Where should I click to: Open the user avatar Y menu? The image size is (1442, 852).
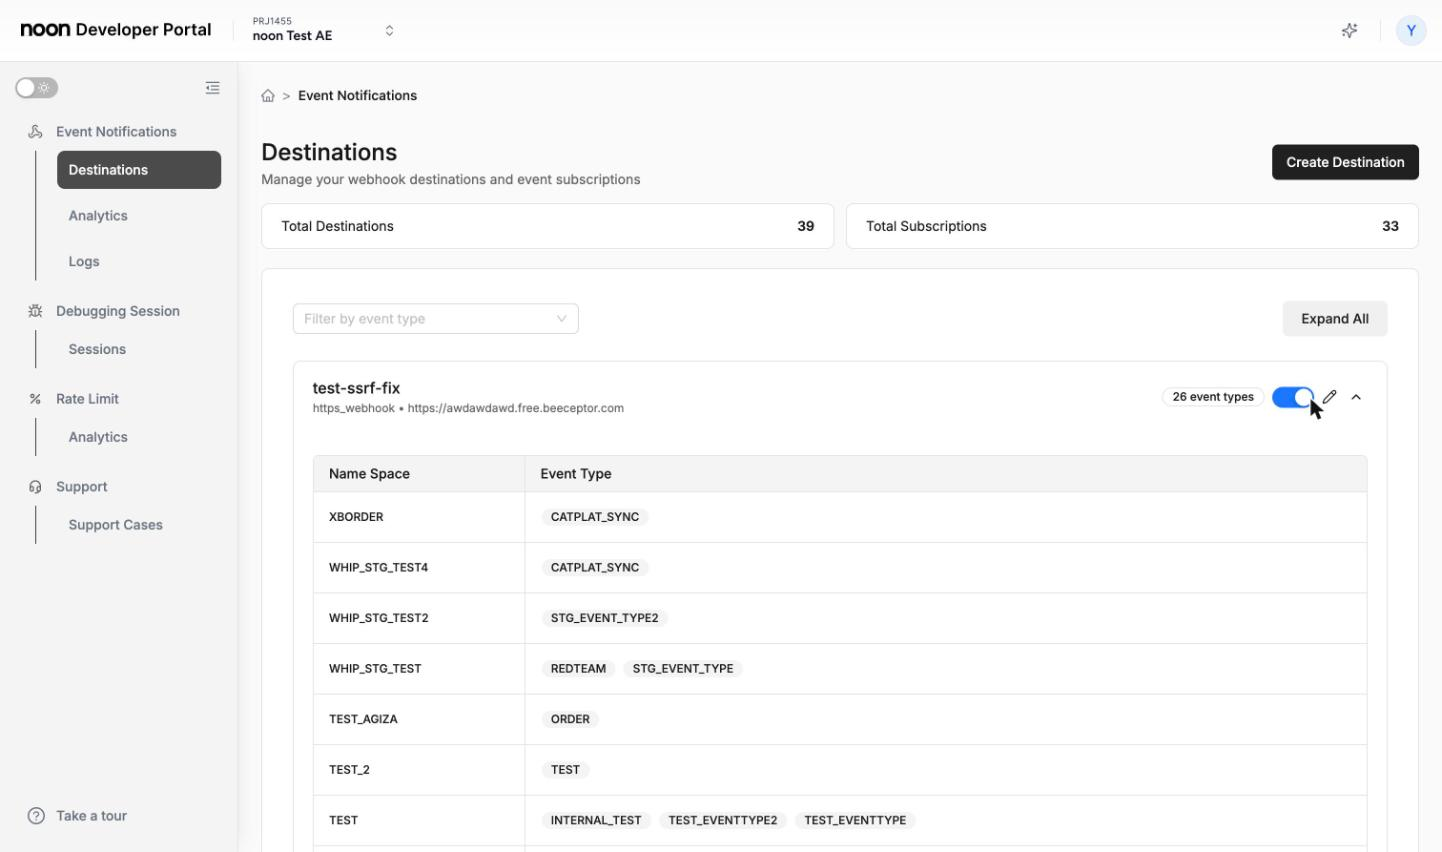(1410, 30)
